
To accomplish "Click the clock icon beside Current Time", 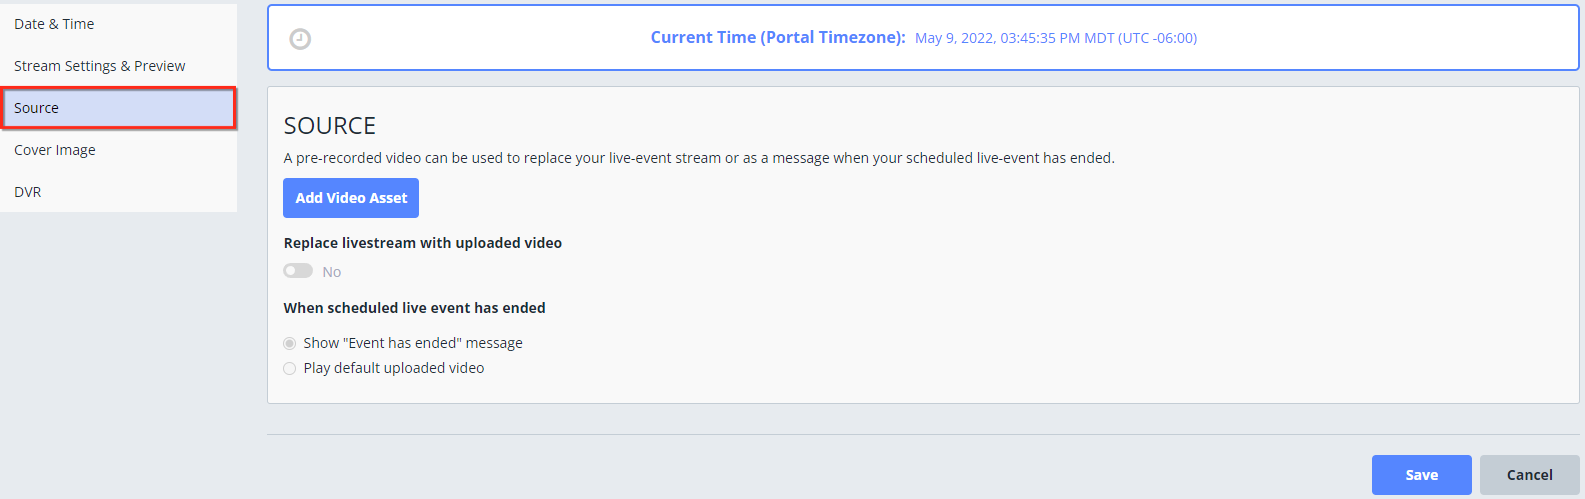I will (x=300, y=39).
